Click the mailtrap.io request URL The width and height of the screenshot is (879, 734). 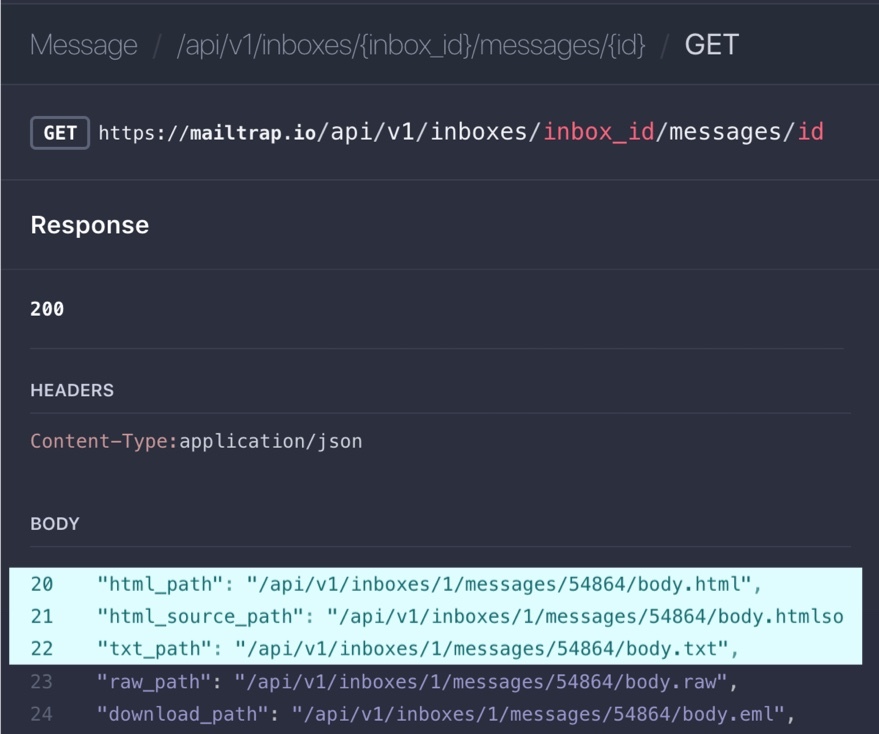coord(461,133)
